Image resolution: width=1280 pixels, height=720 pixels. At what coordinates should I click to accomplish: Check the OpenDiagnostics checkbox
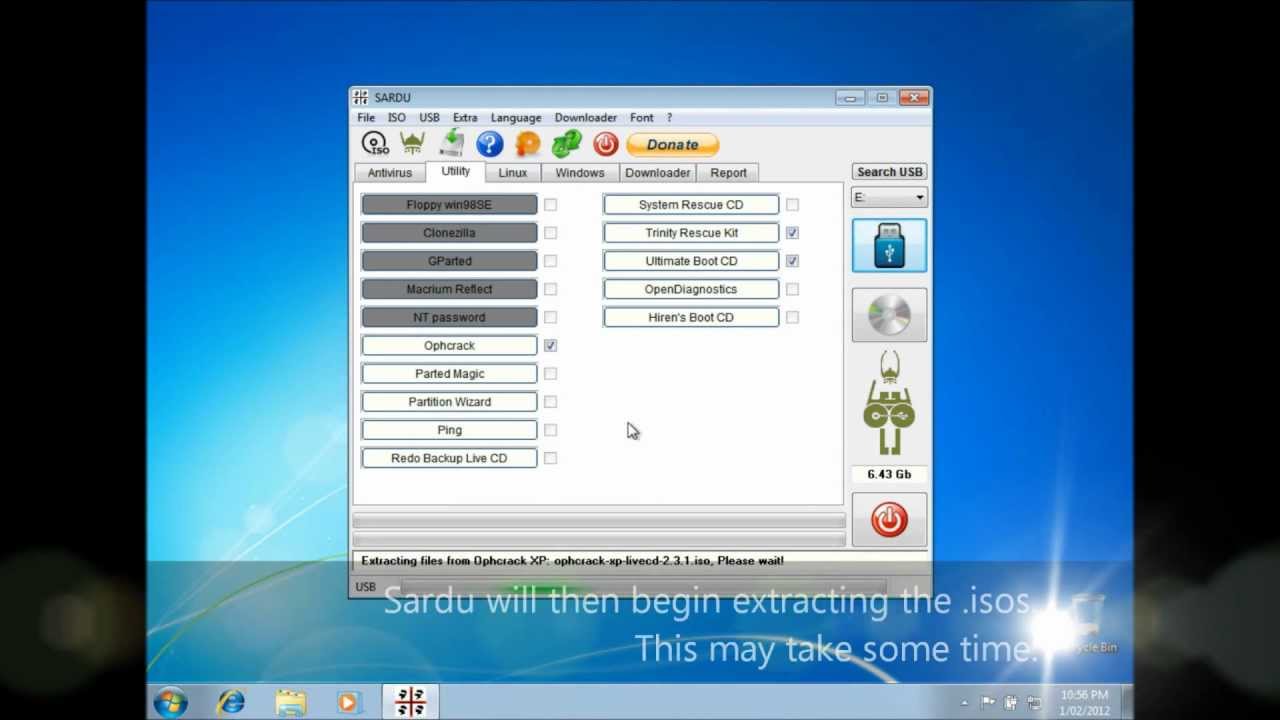(x=792, y=289)
